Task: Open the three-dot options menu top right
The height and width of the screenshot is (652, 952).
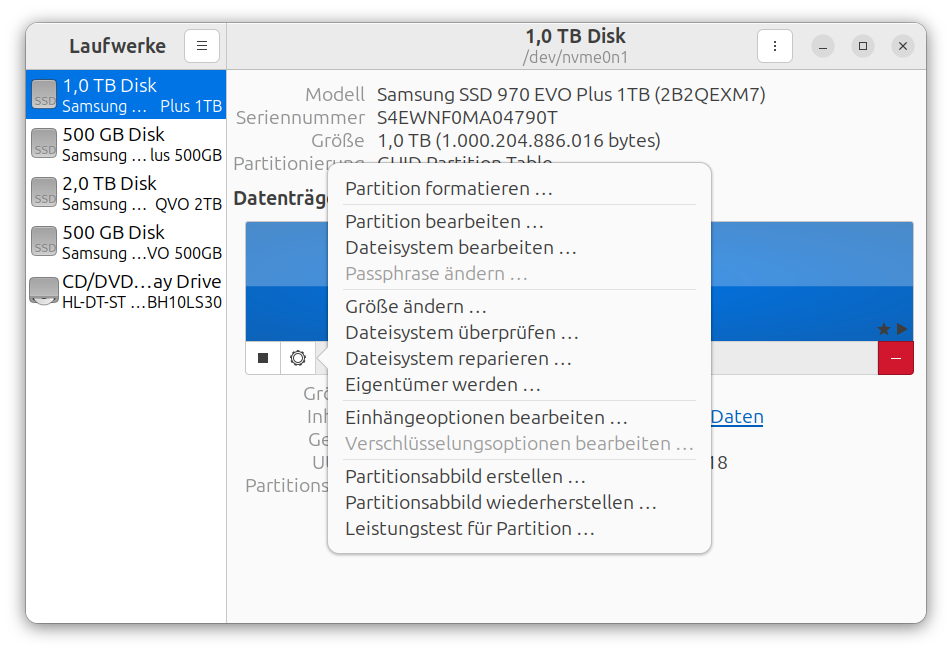Action: coord(775,45)
